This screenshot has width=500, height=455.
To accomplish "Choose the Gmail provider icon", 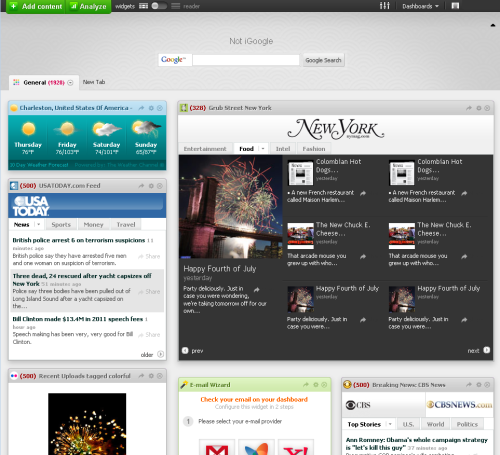I will point(217,447).
